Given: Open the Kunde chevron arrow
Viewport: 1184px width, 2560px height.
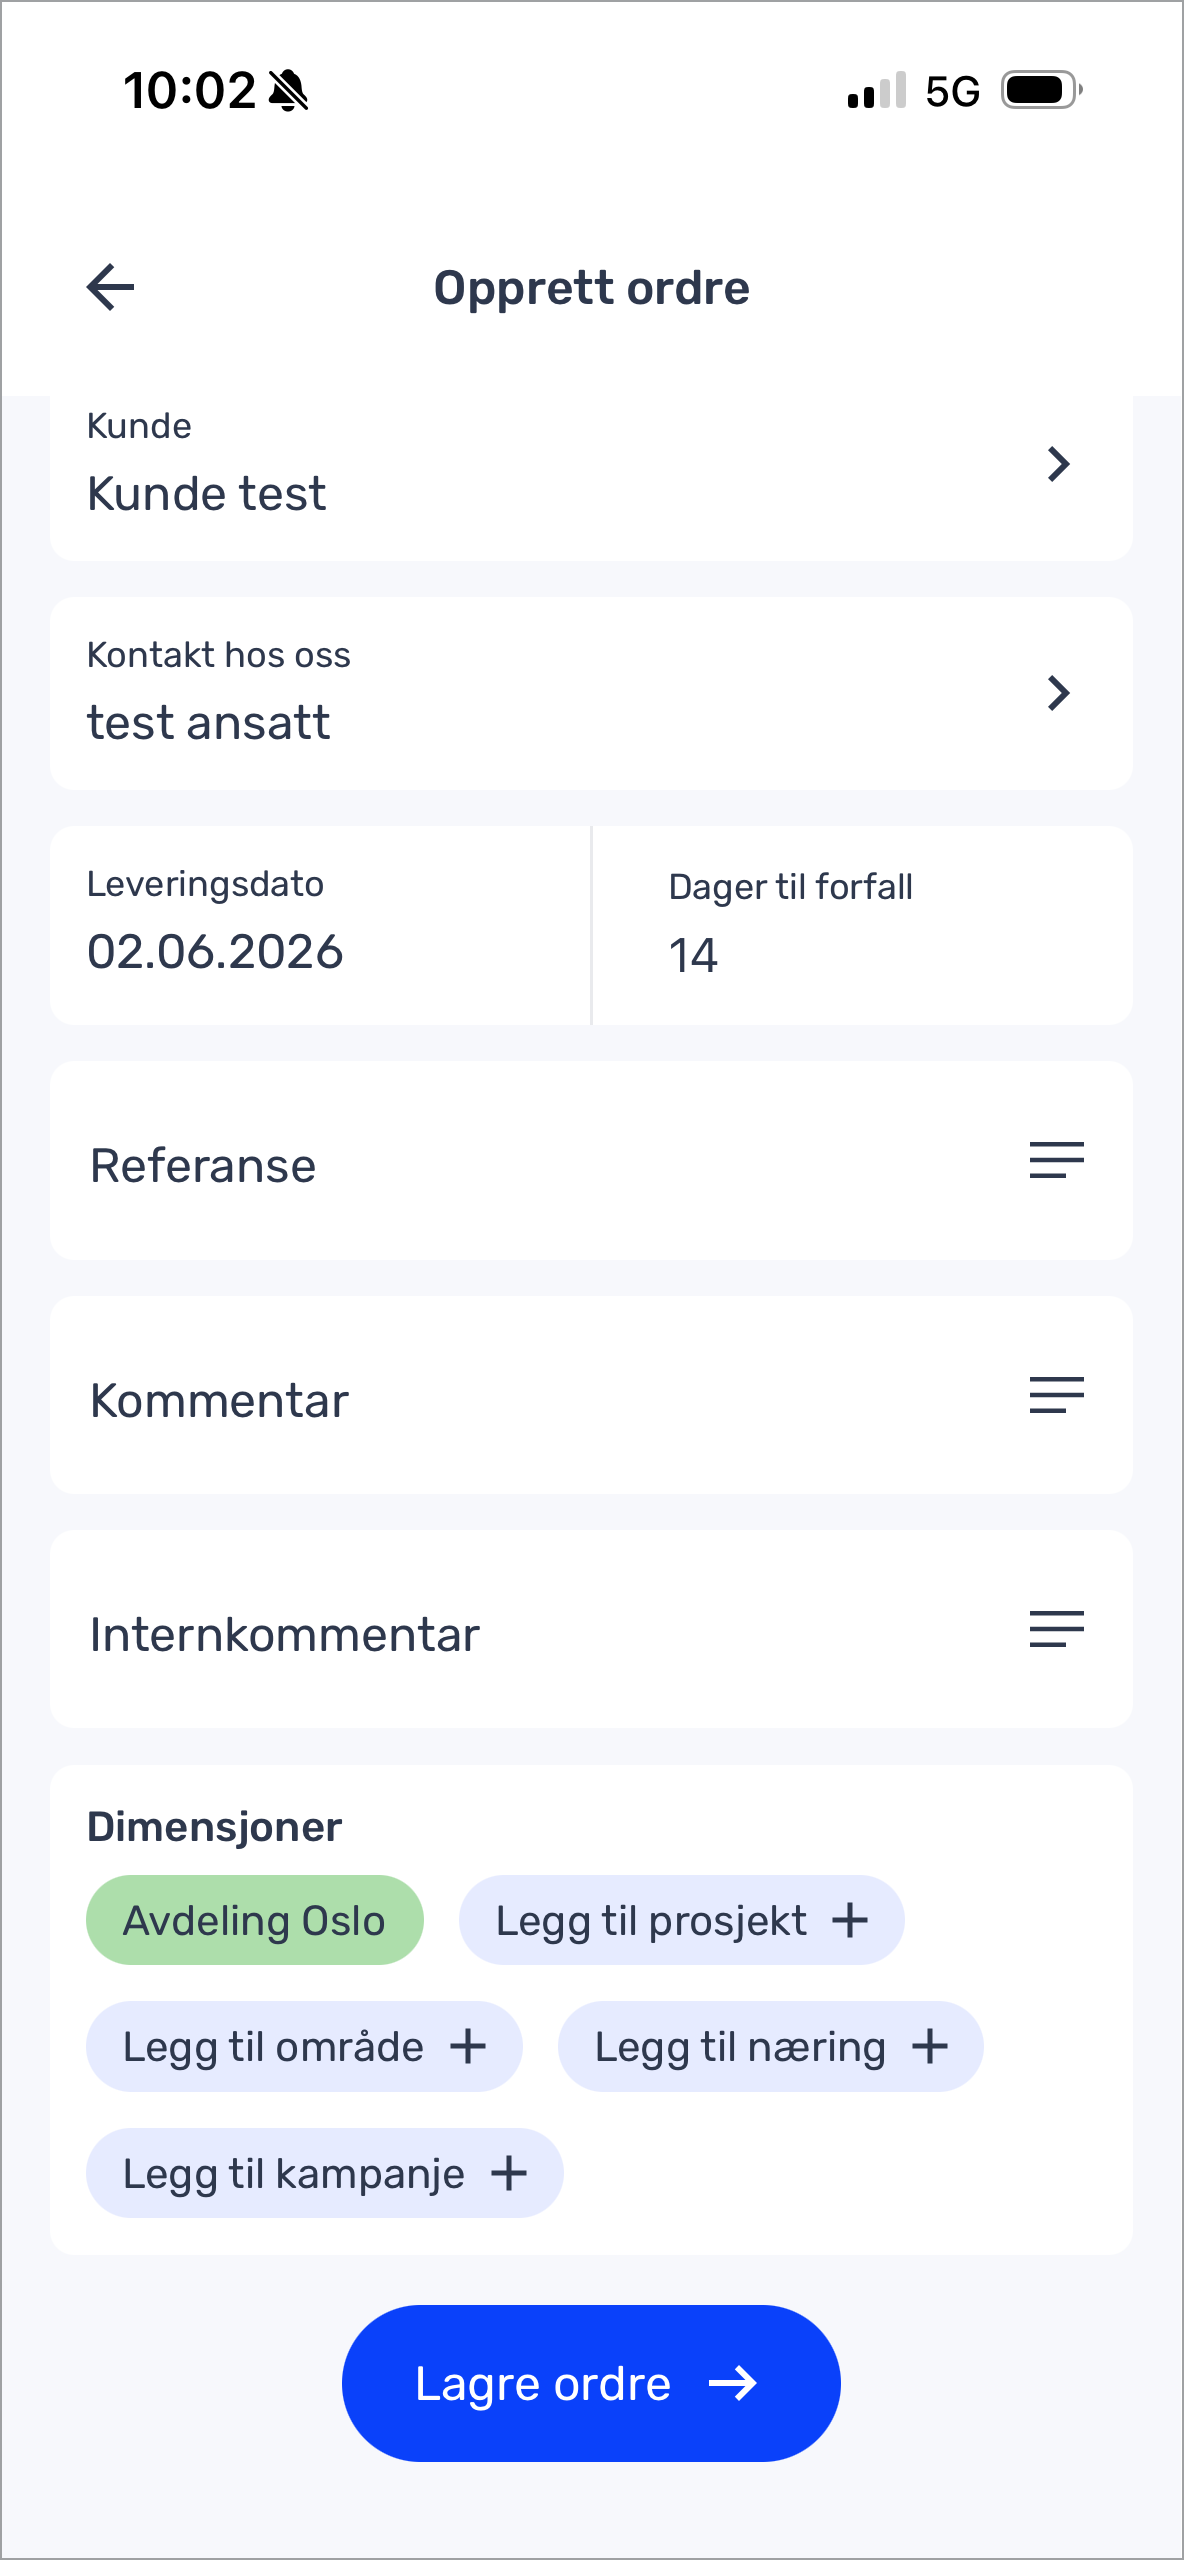Looking at the screenshot, I should 1058,464.
